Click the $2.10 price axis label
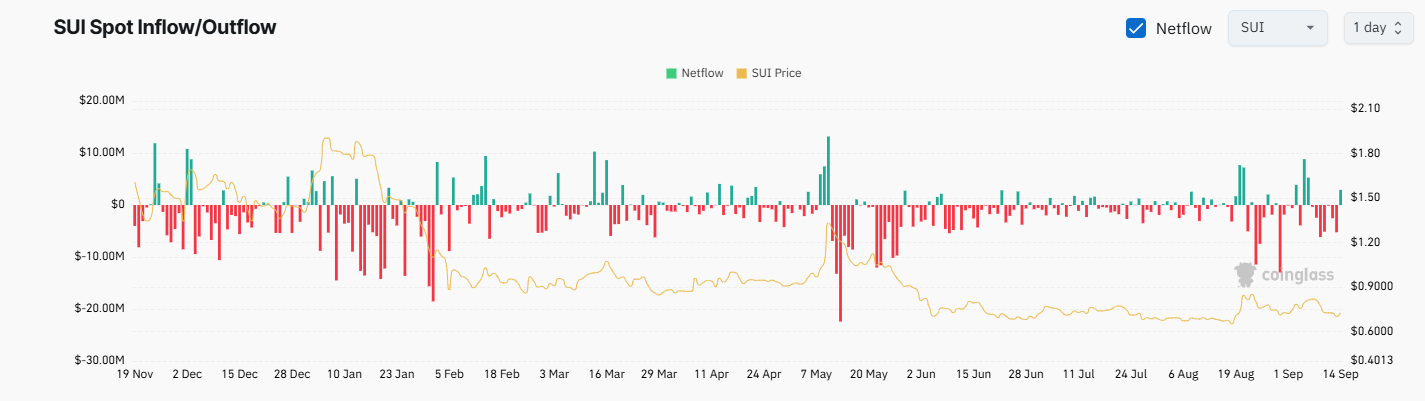The height and width of the screenshot is (401, 1425). click(x=1368, y=108)
